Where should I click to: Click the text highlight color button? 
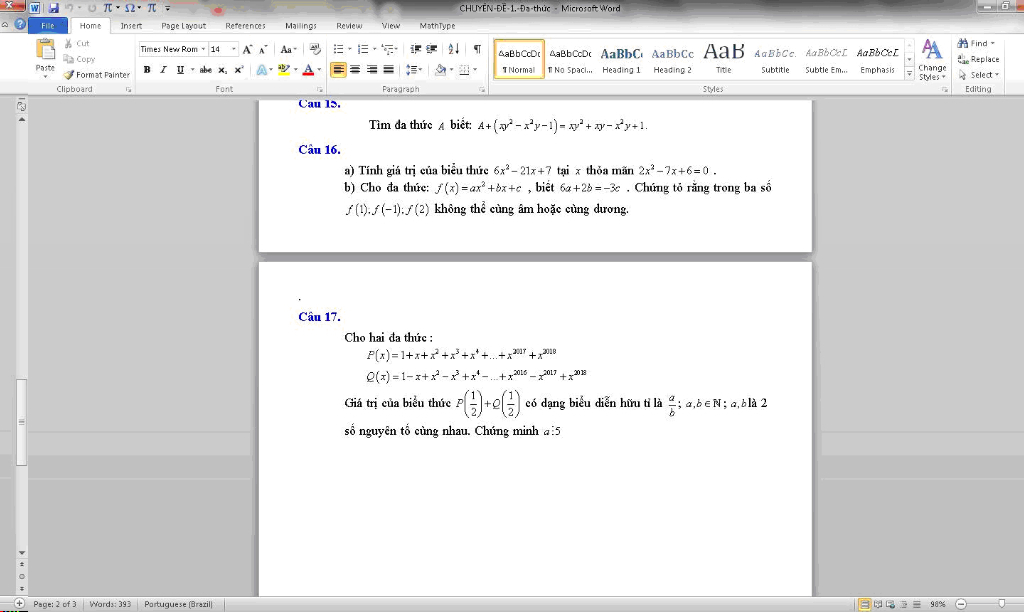tap(283, 70)
